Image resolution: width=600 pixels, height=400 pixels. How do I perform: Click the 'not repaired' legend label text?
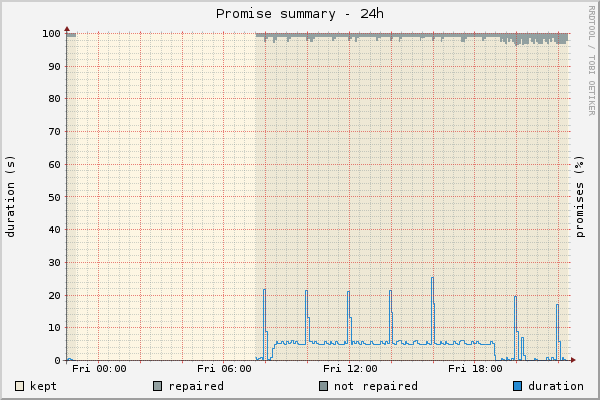coord(375,386)
